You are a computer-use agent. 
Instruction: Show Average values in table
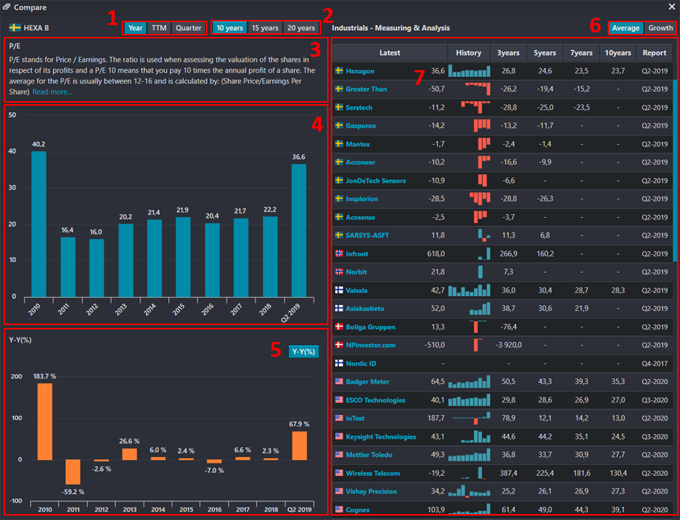pyautogui.click(x=625, y=28)
